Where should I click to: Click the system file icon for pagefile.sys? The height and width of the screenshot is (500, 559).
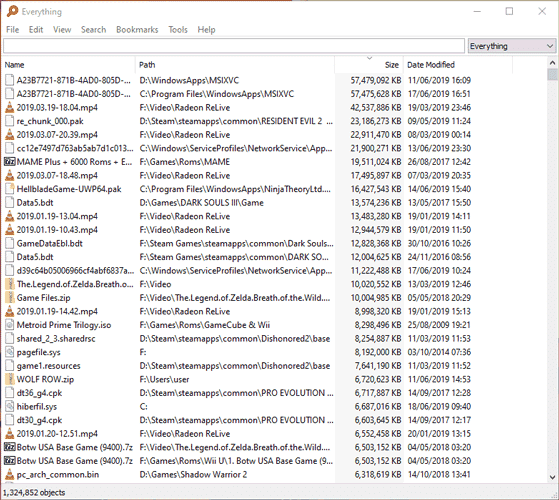pos(10,352)
